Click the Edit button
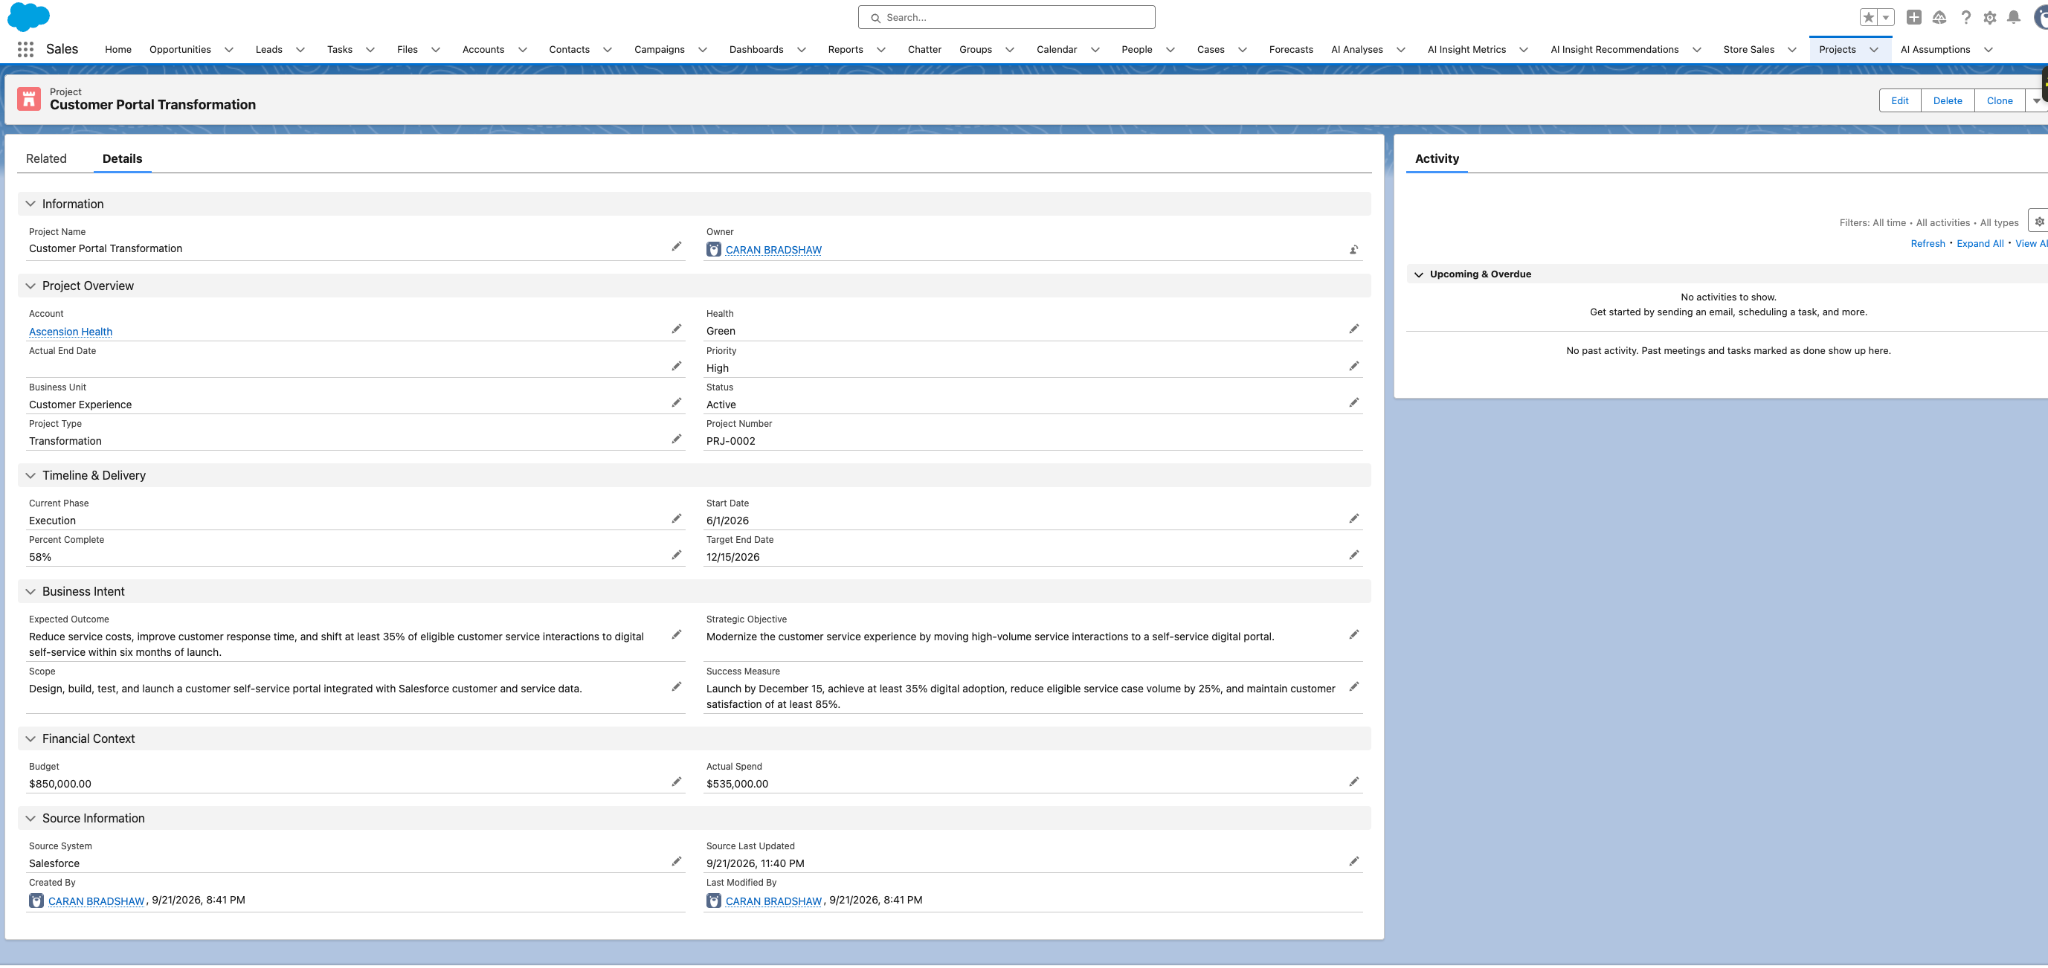 tap(1900, 100)
